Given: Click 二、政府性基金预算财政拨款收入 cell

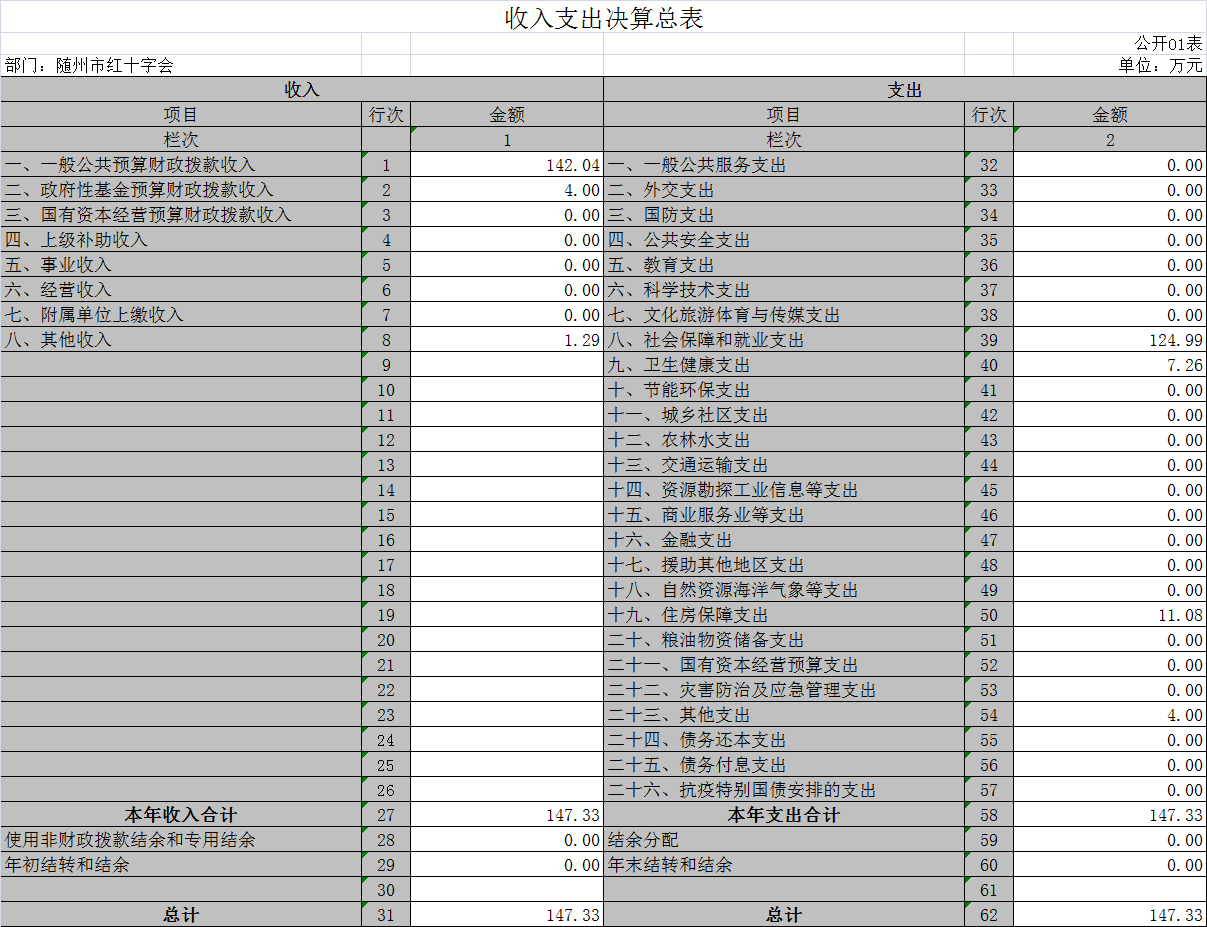Looking at the screenshot, I should tap(181, 190).
